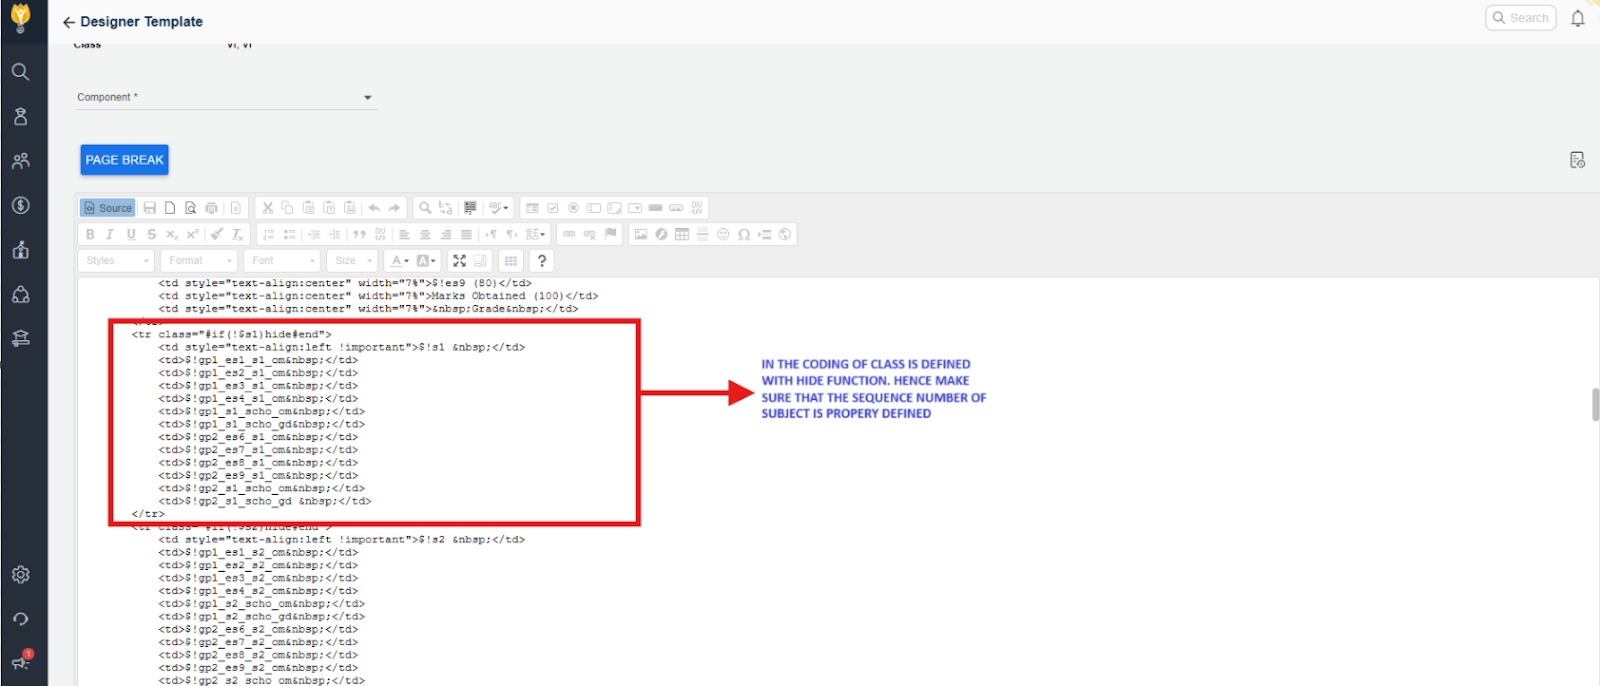Go back using Designer Template arrow
Image resolution: width=1600 pixels, height=686 pixels.
point(68,22)
